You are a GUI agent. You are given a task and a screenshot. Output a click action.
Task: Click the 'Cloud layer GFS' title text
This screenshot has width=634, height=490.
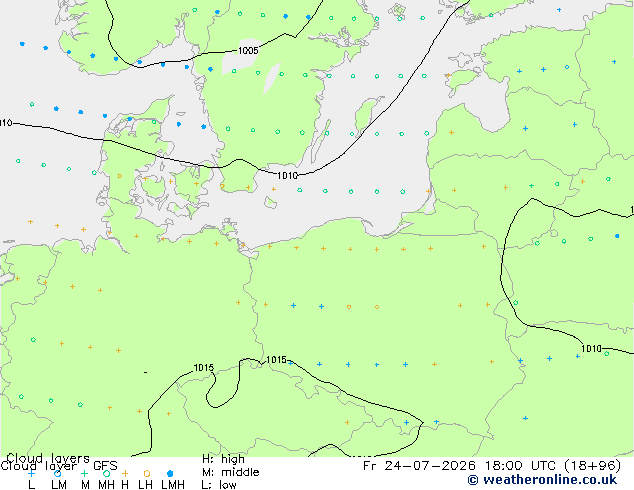coord(59,466)
